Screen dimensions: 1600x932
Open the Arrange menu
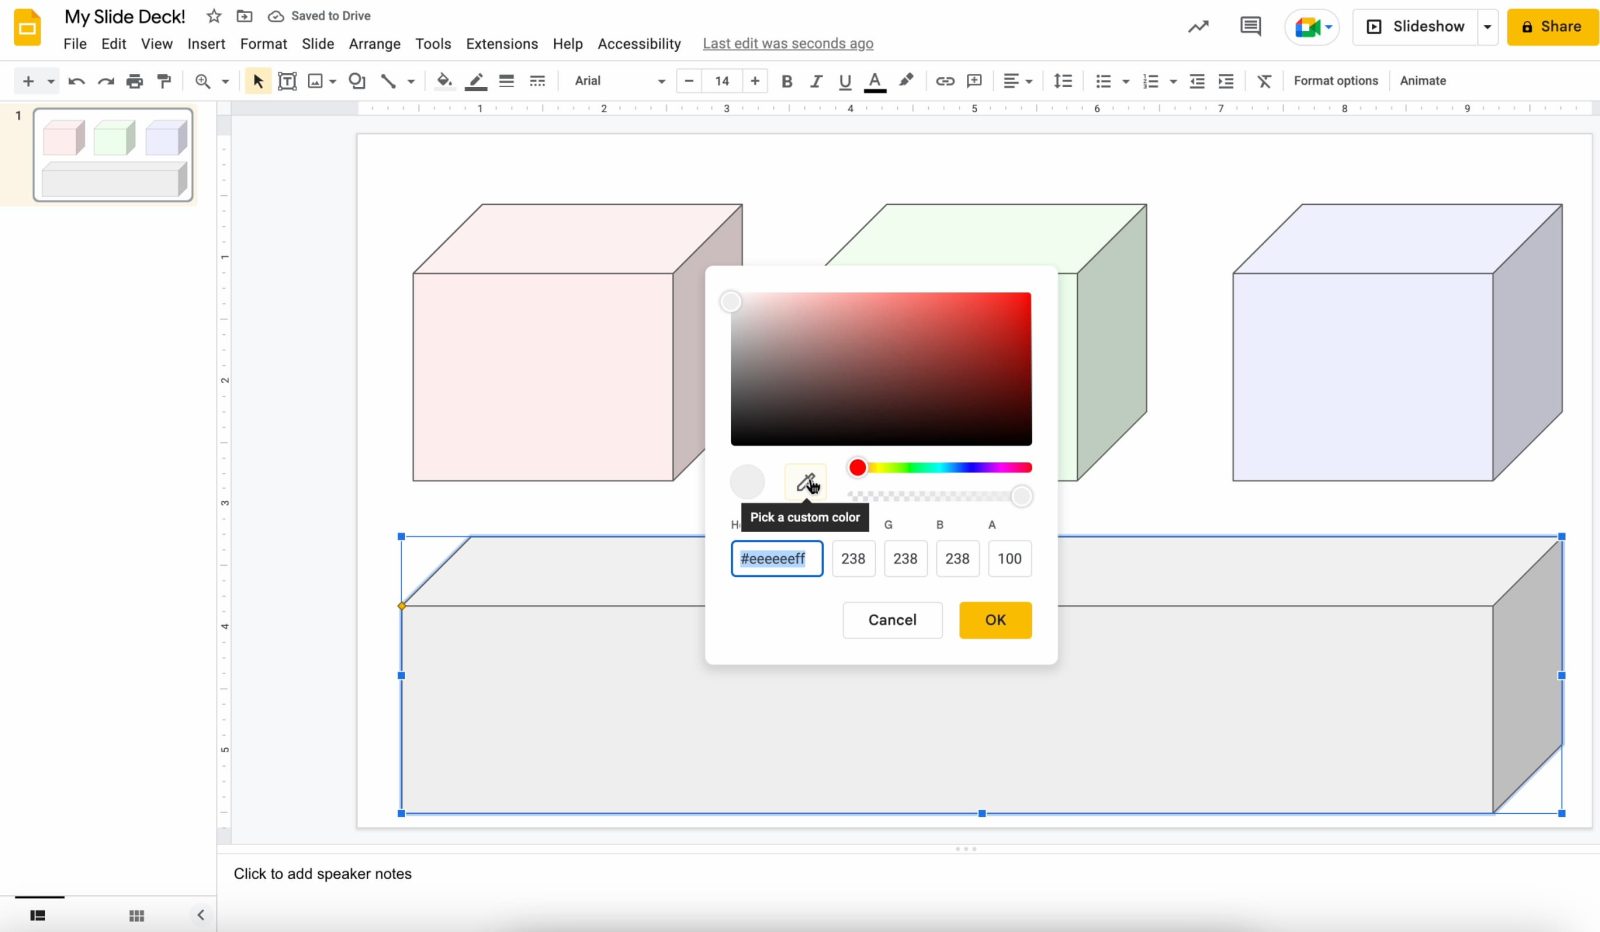[374, 44]
